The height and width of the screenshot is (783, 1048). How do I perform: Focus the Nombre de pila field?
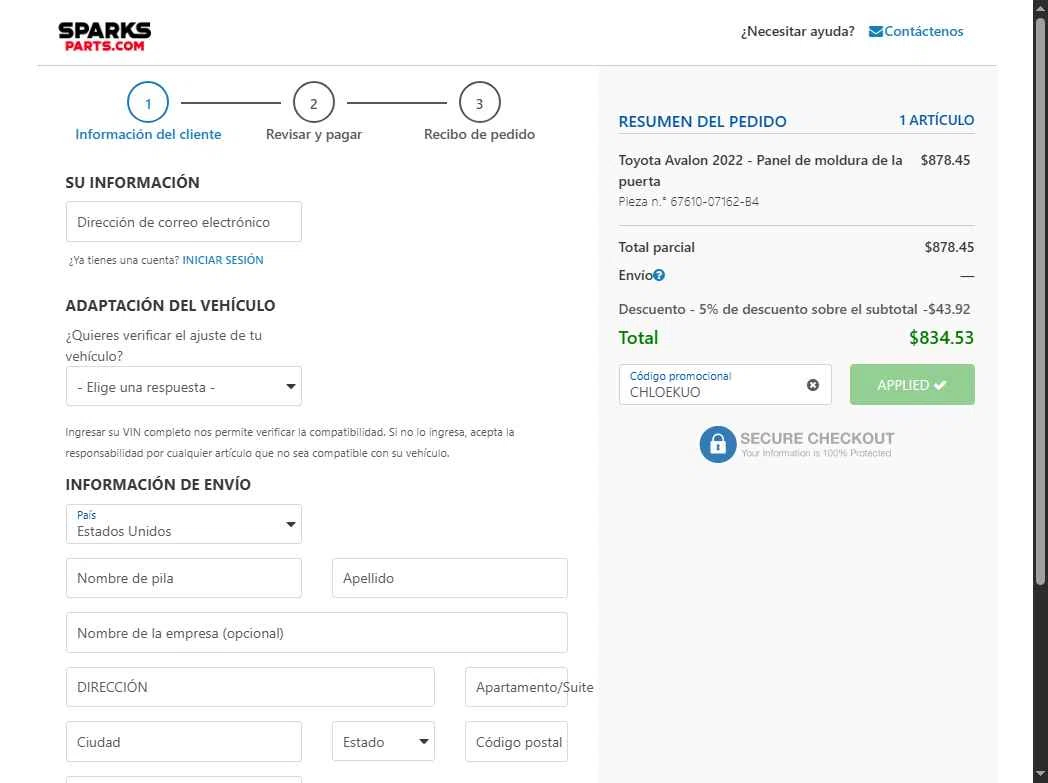click(x=184, y=578)
